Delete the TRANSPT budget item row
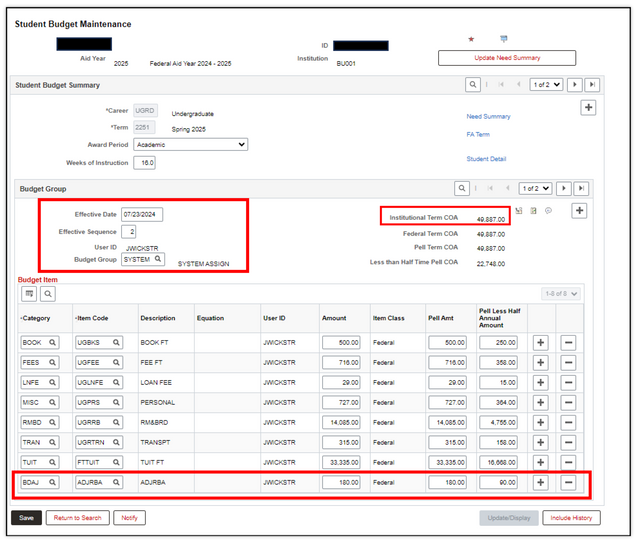Viewport: 636px width, 543px height. (569, 442)
